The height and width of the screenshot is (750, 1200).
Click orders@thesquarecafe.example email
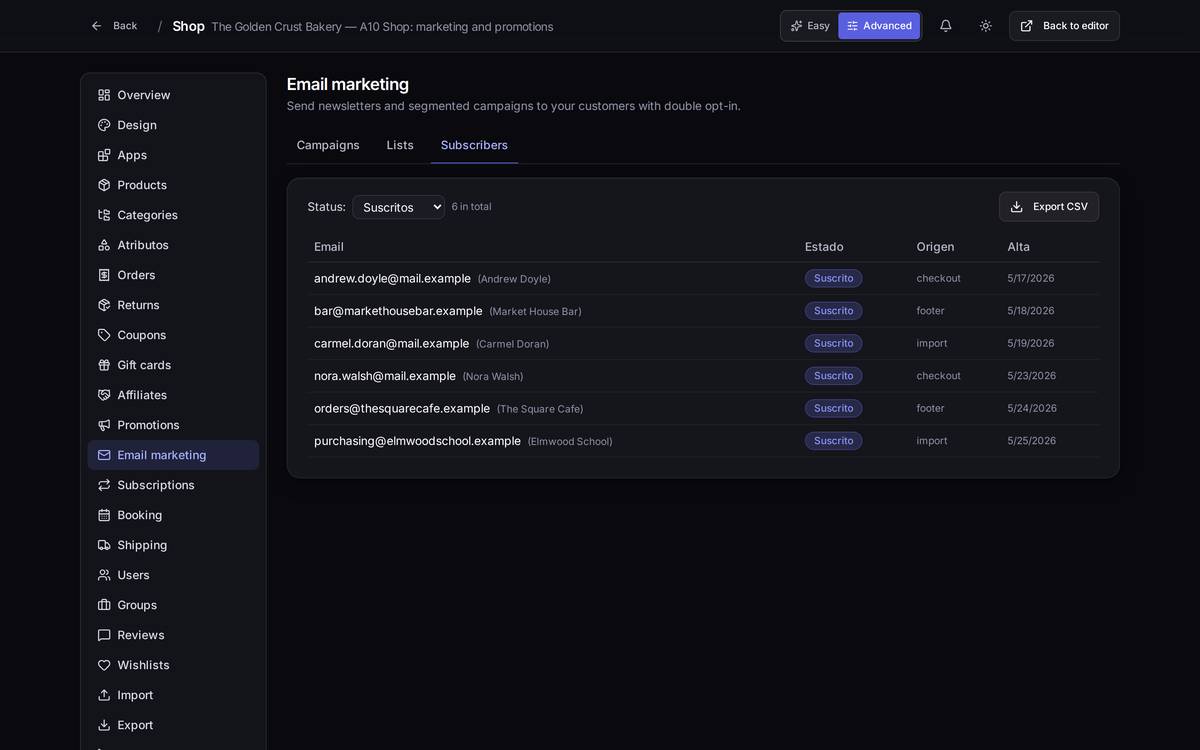pos(402,408)
